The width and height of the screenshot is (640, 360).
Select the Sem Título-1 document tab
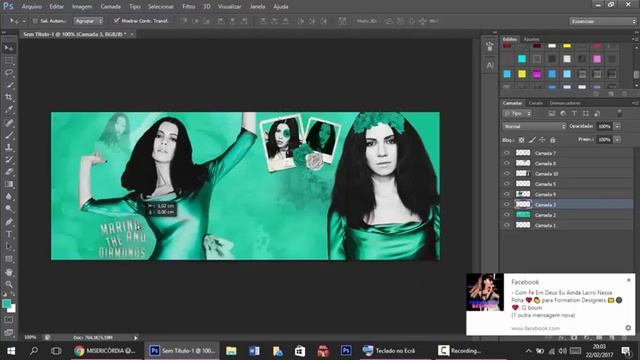tap(75, 34)
